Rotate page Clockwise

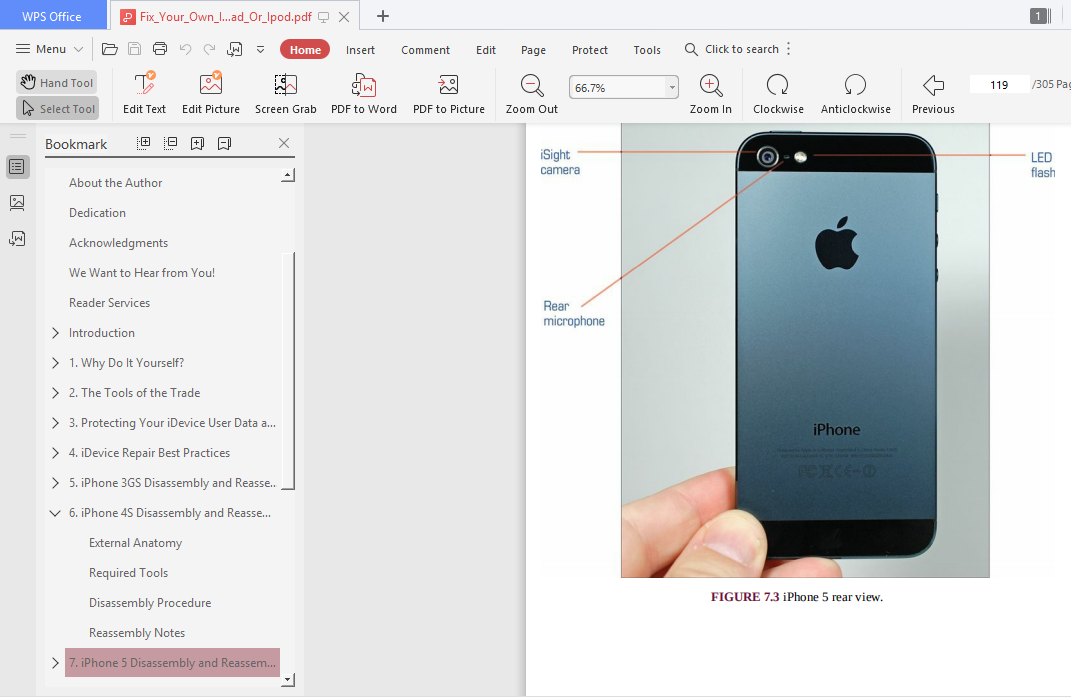coord(778,93)
